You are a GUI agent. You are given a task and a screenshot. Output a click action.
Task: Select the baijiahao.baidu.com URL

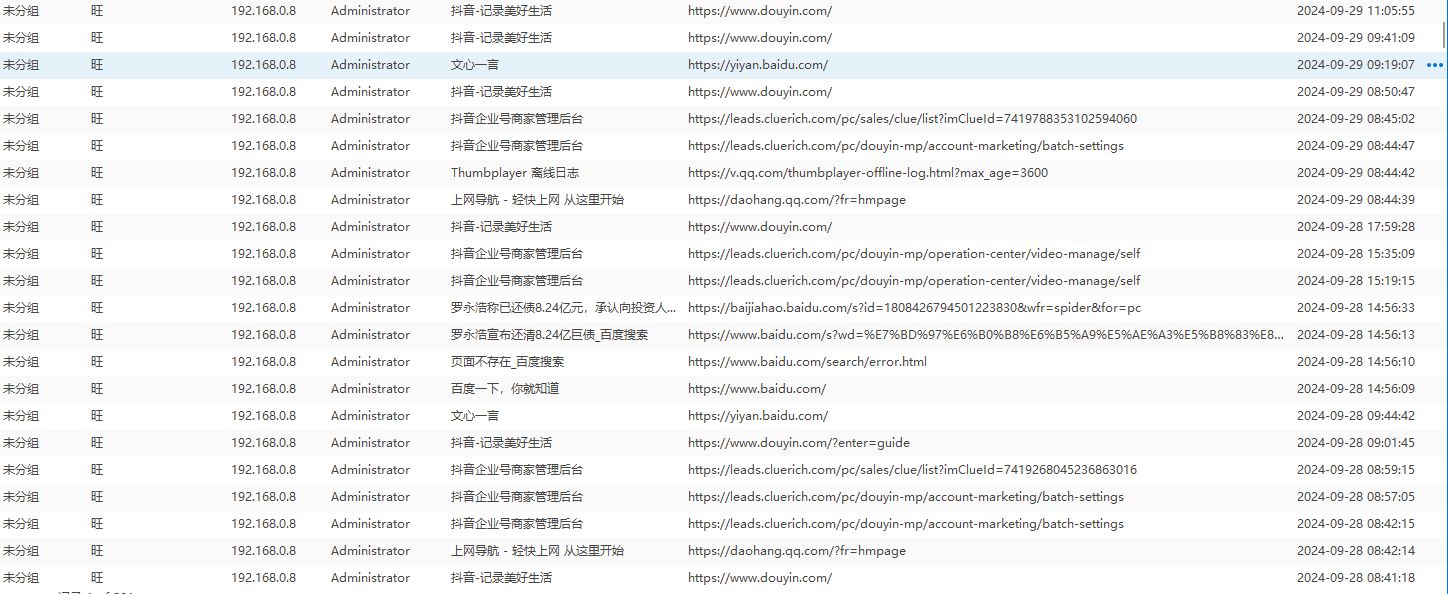(x=914, y=308)
